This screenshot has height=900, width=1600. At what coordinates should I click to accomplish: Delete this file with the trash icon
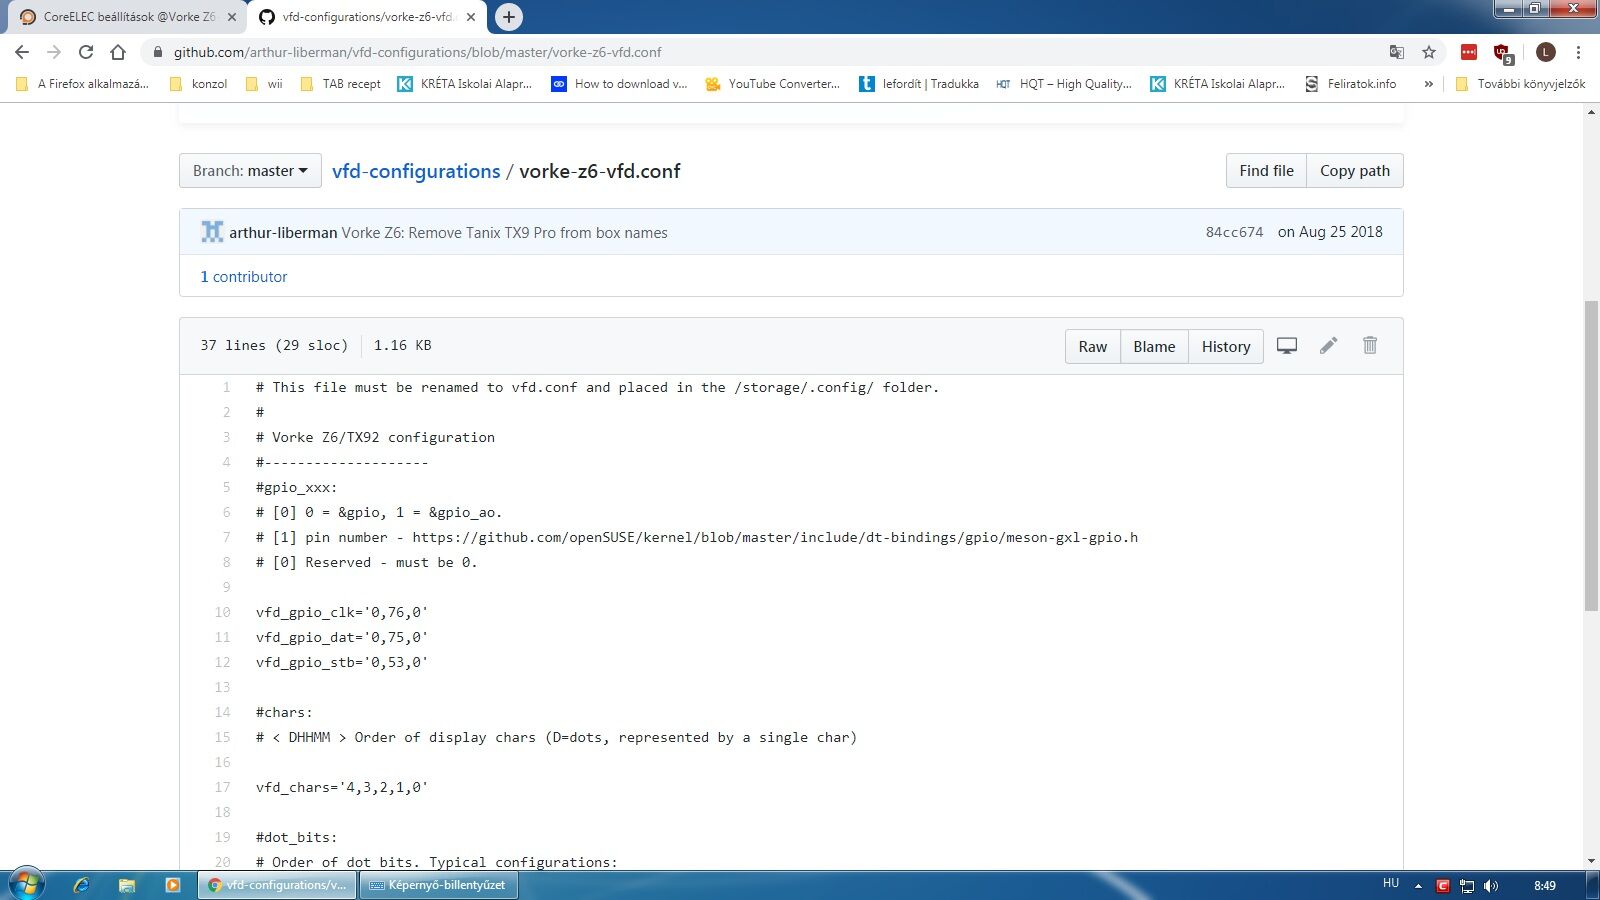[1370, 345]
